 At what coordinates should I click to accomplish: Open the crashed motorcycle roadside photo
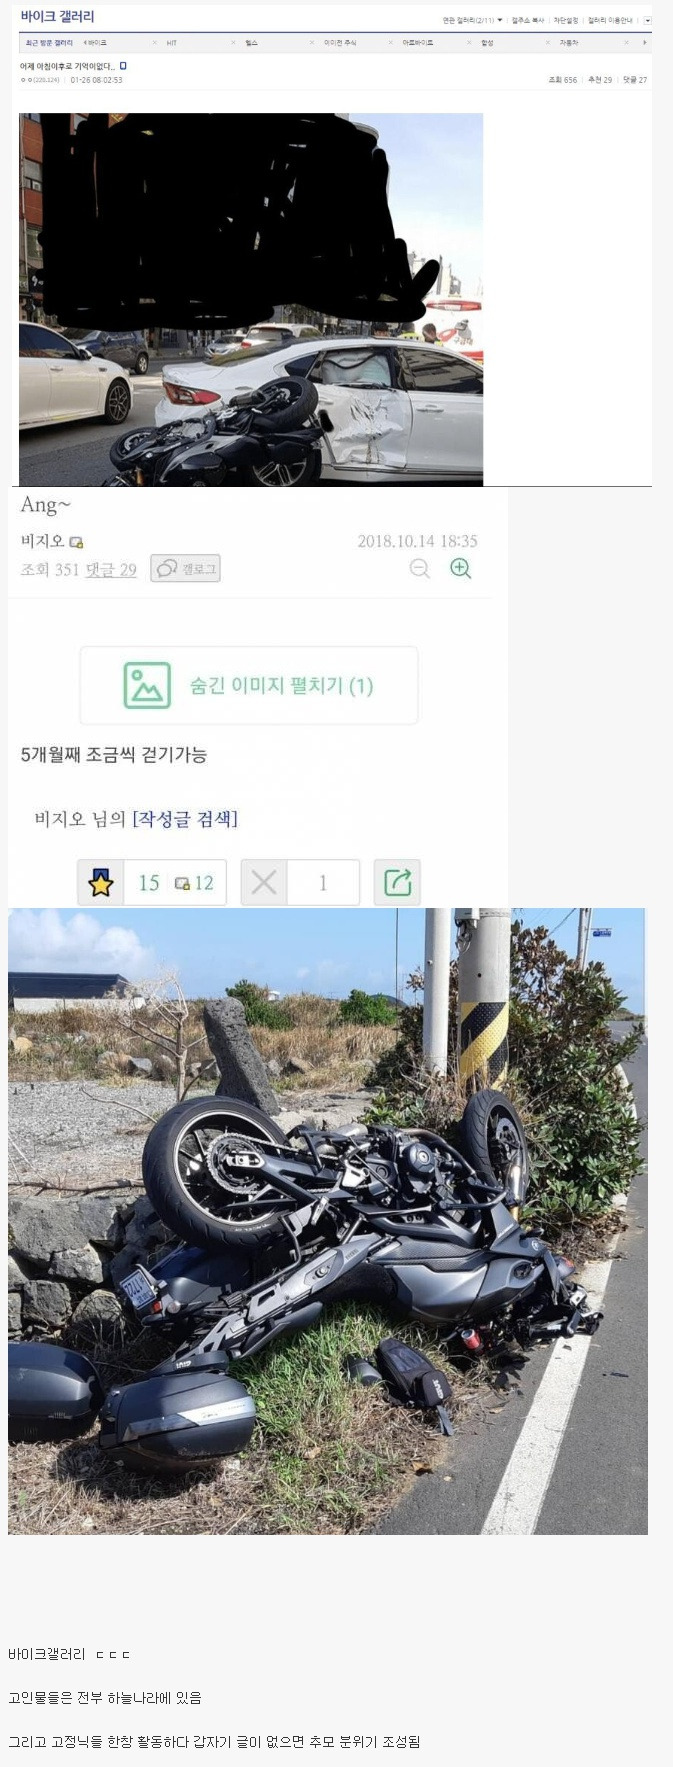point(328,1221)
